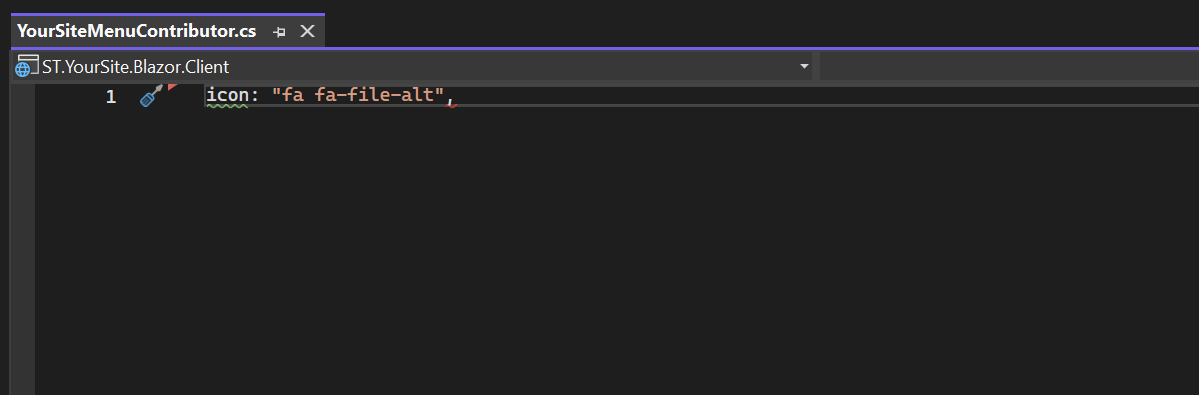Close the YourSiteMenuContributor.cs tab
Screen dimensions: 1199x395
[x=307, y=31]
